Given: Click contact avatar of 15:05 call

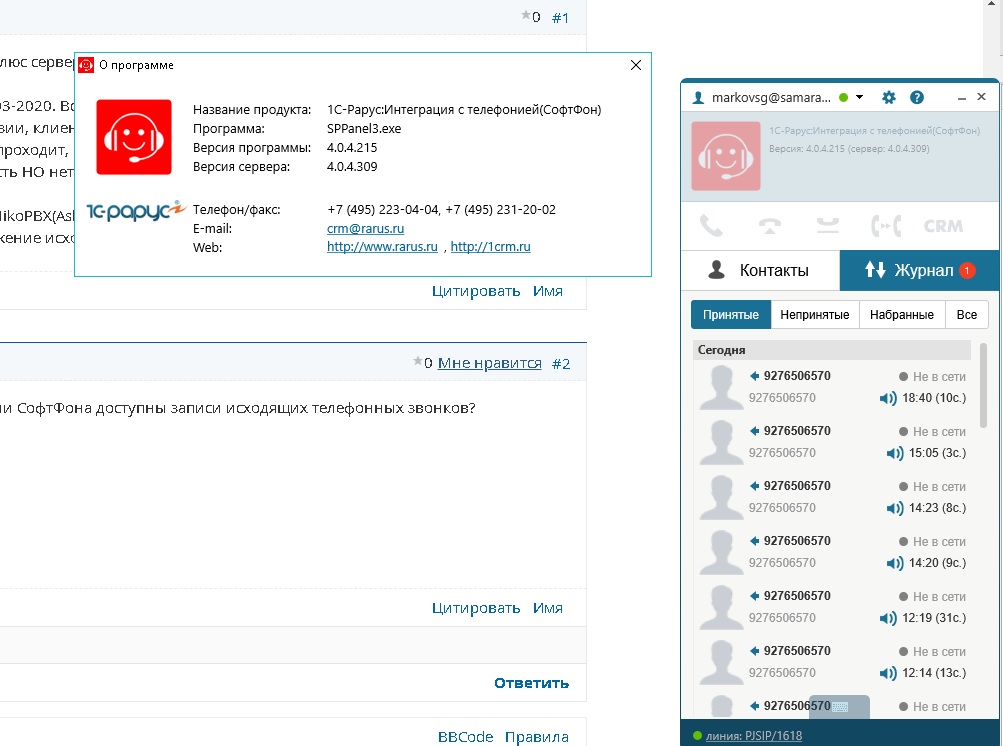Looking at the screenshot, I should click(722, 442).
